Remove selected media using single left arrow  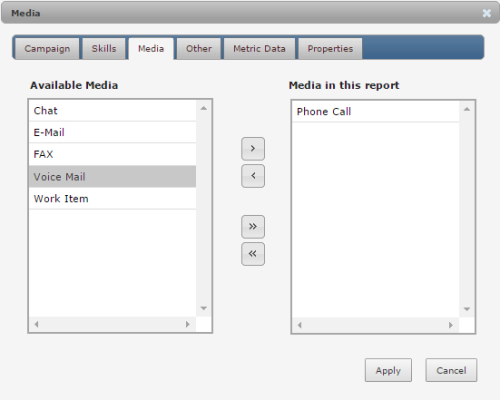[x=253, y=176]
